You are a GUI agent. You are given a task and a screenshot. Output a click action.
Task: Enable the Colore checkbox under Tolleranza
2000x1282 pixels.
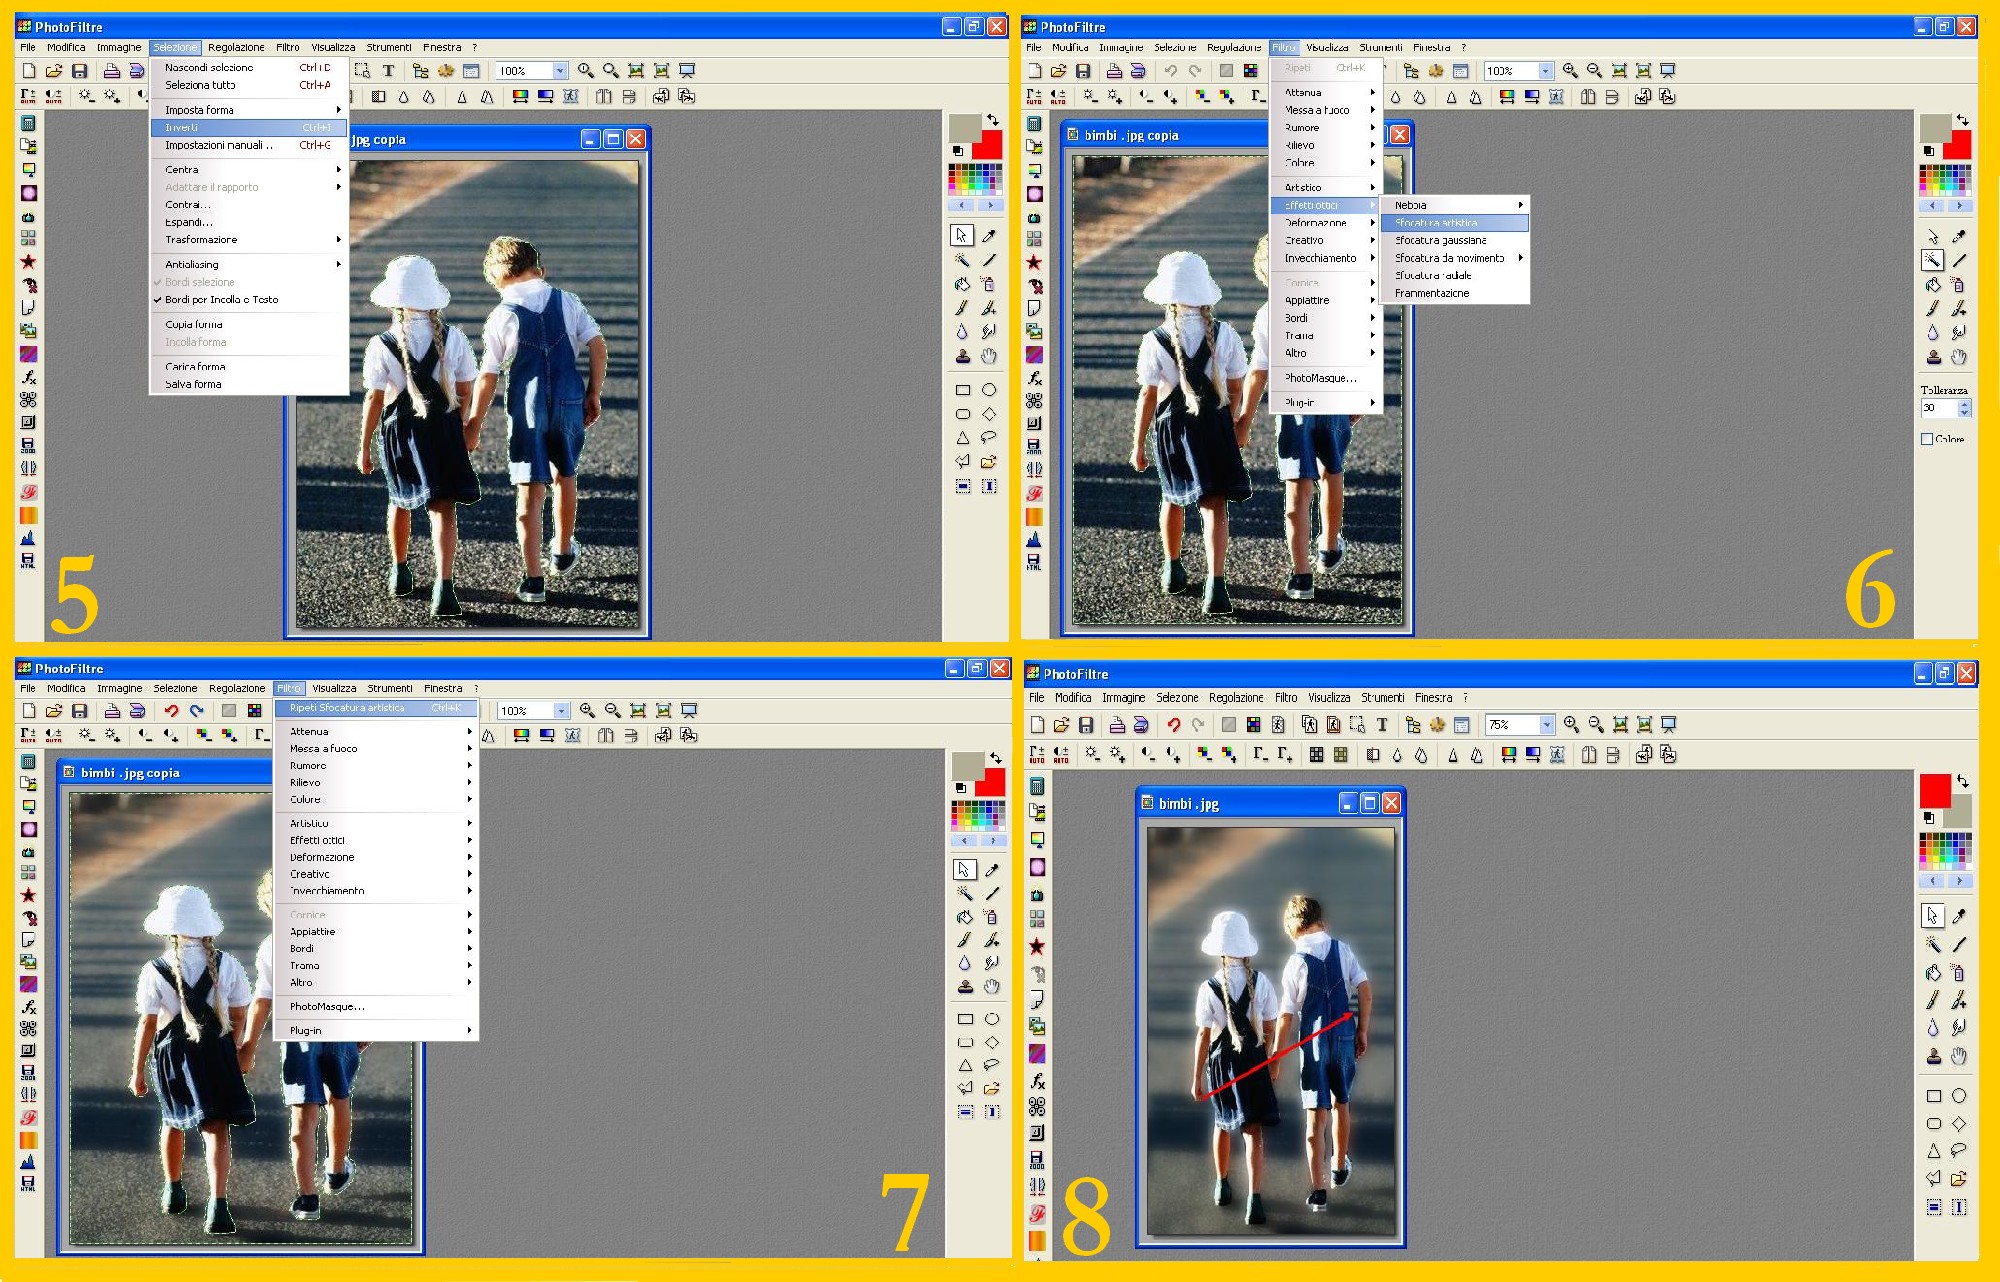click(x=1927, y=439)
